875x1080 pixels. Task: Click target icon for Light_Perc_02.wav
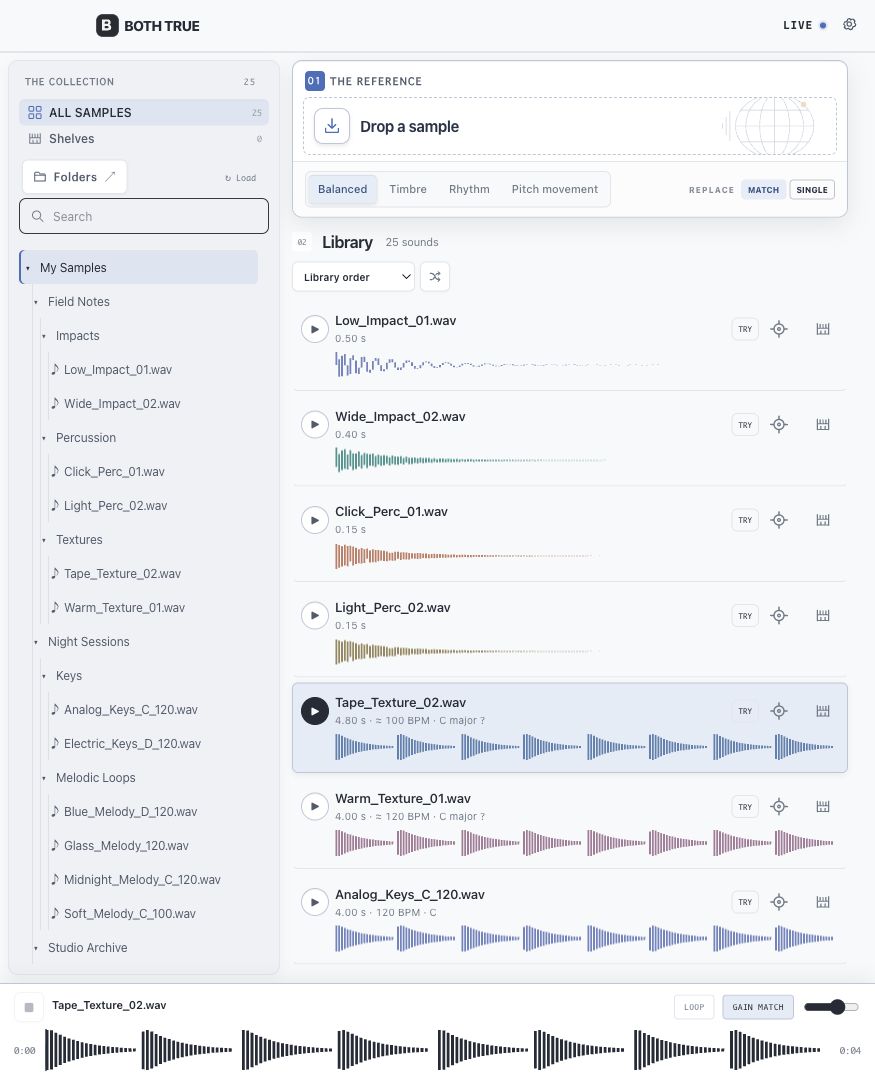tap(779, 616)
